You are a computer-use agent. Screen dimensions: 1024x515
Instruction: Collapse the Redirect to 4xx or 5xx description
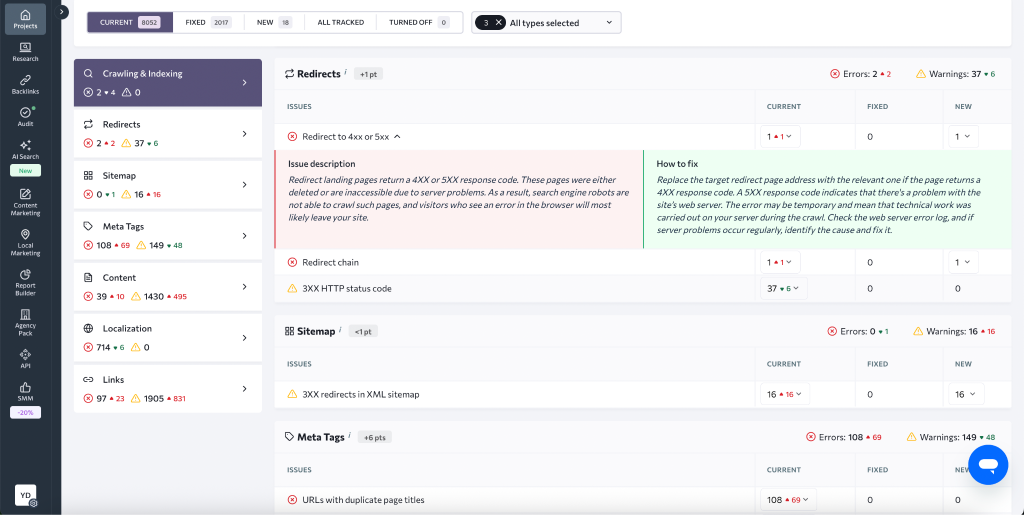pyautogui.click(x=397, y=136)
